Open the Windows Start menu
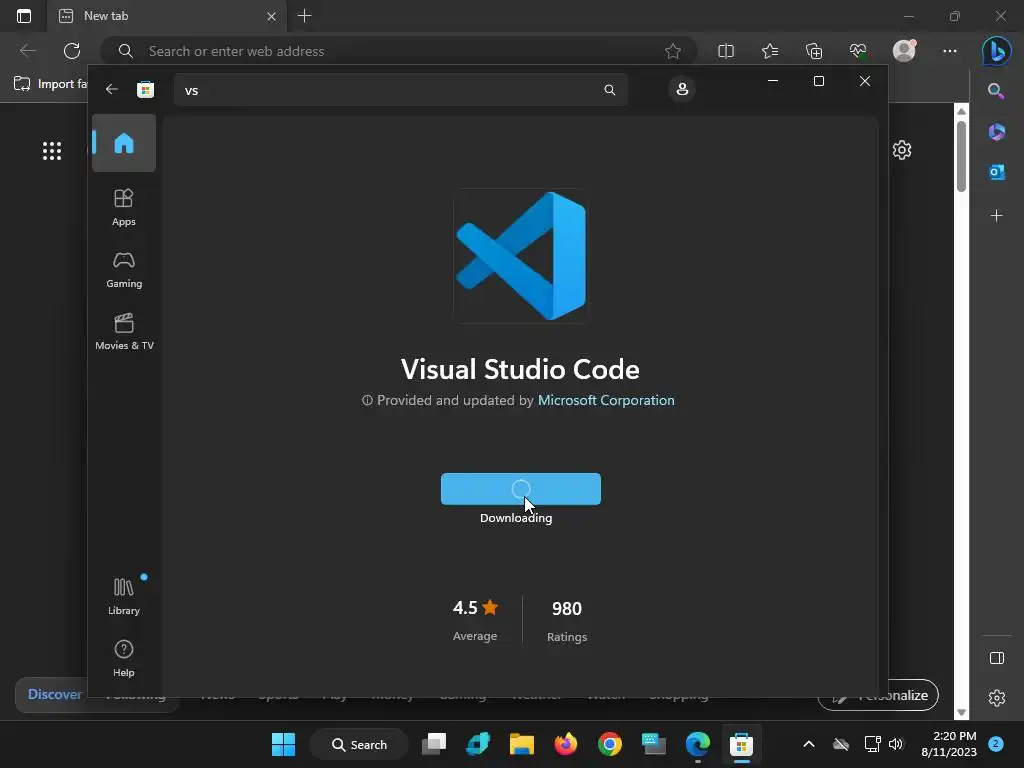Image resolution: width=1024 pixels, height=768 pixels. pos(283,744)
